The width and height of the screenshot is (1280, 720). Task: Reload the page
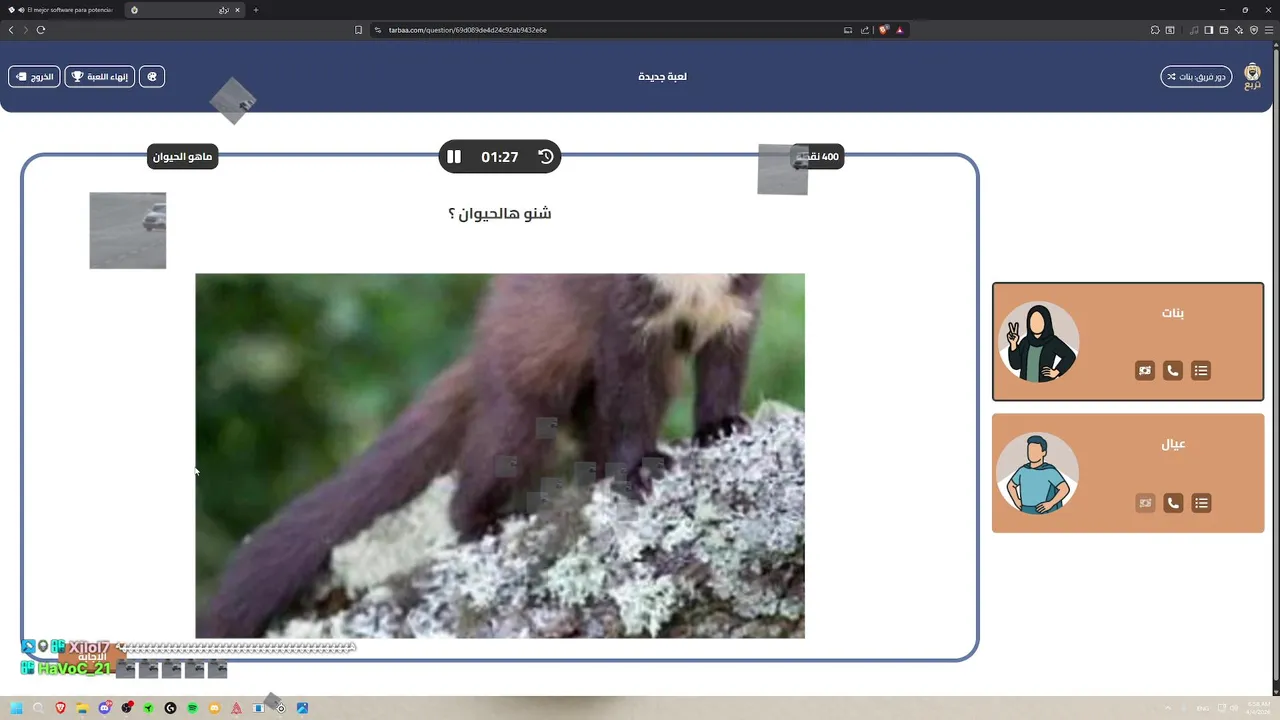click(x=41, y=30)
